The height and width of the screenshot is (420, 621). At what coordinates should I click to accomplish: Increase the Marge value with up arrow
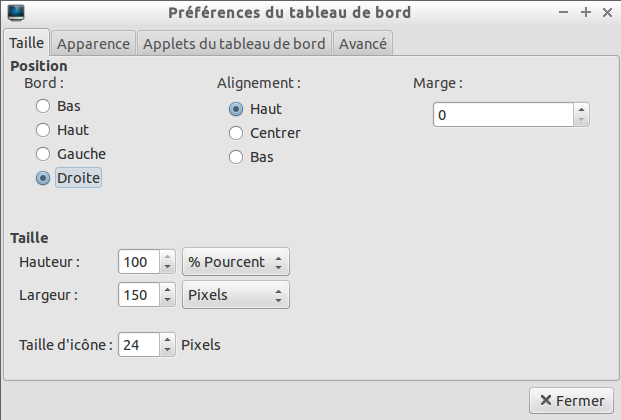pyautogui.click(x=581, y=110)
